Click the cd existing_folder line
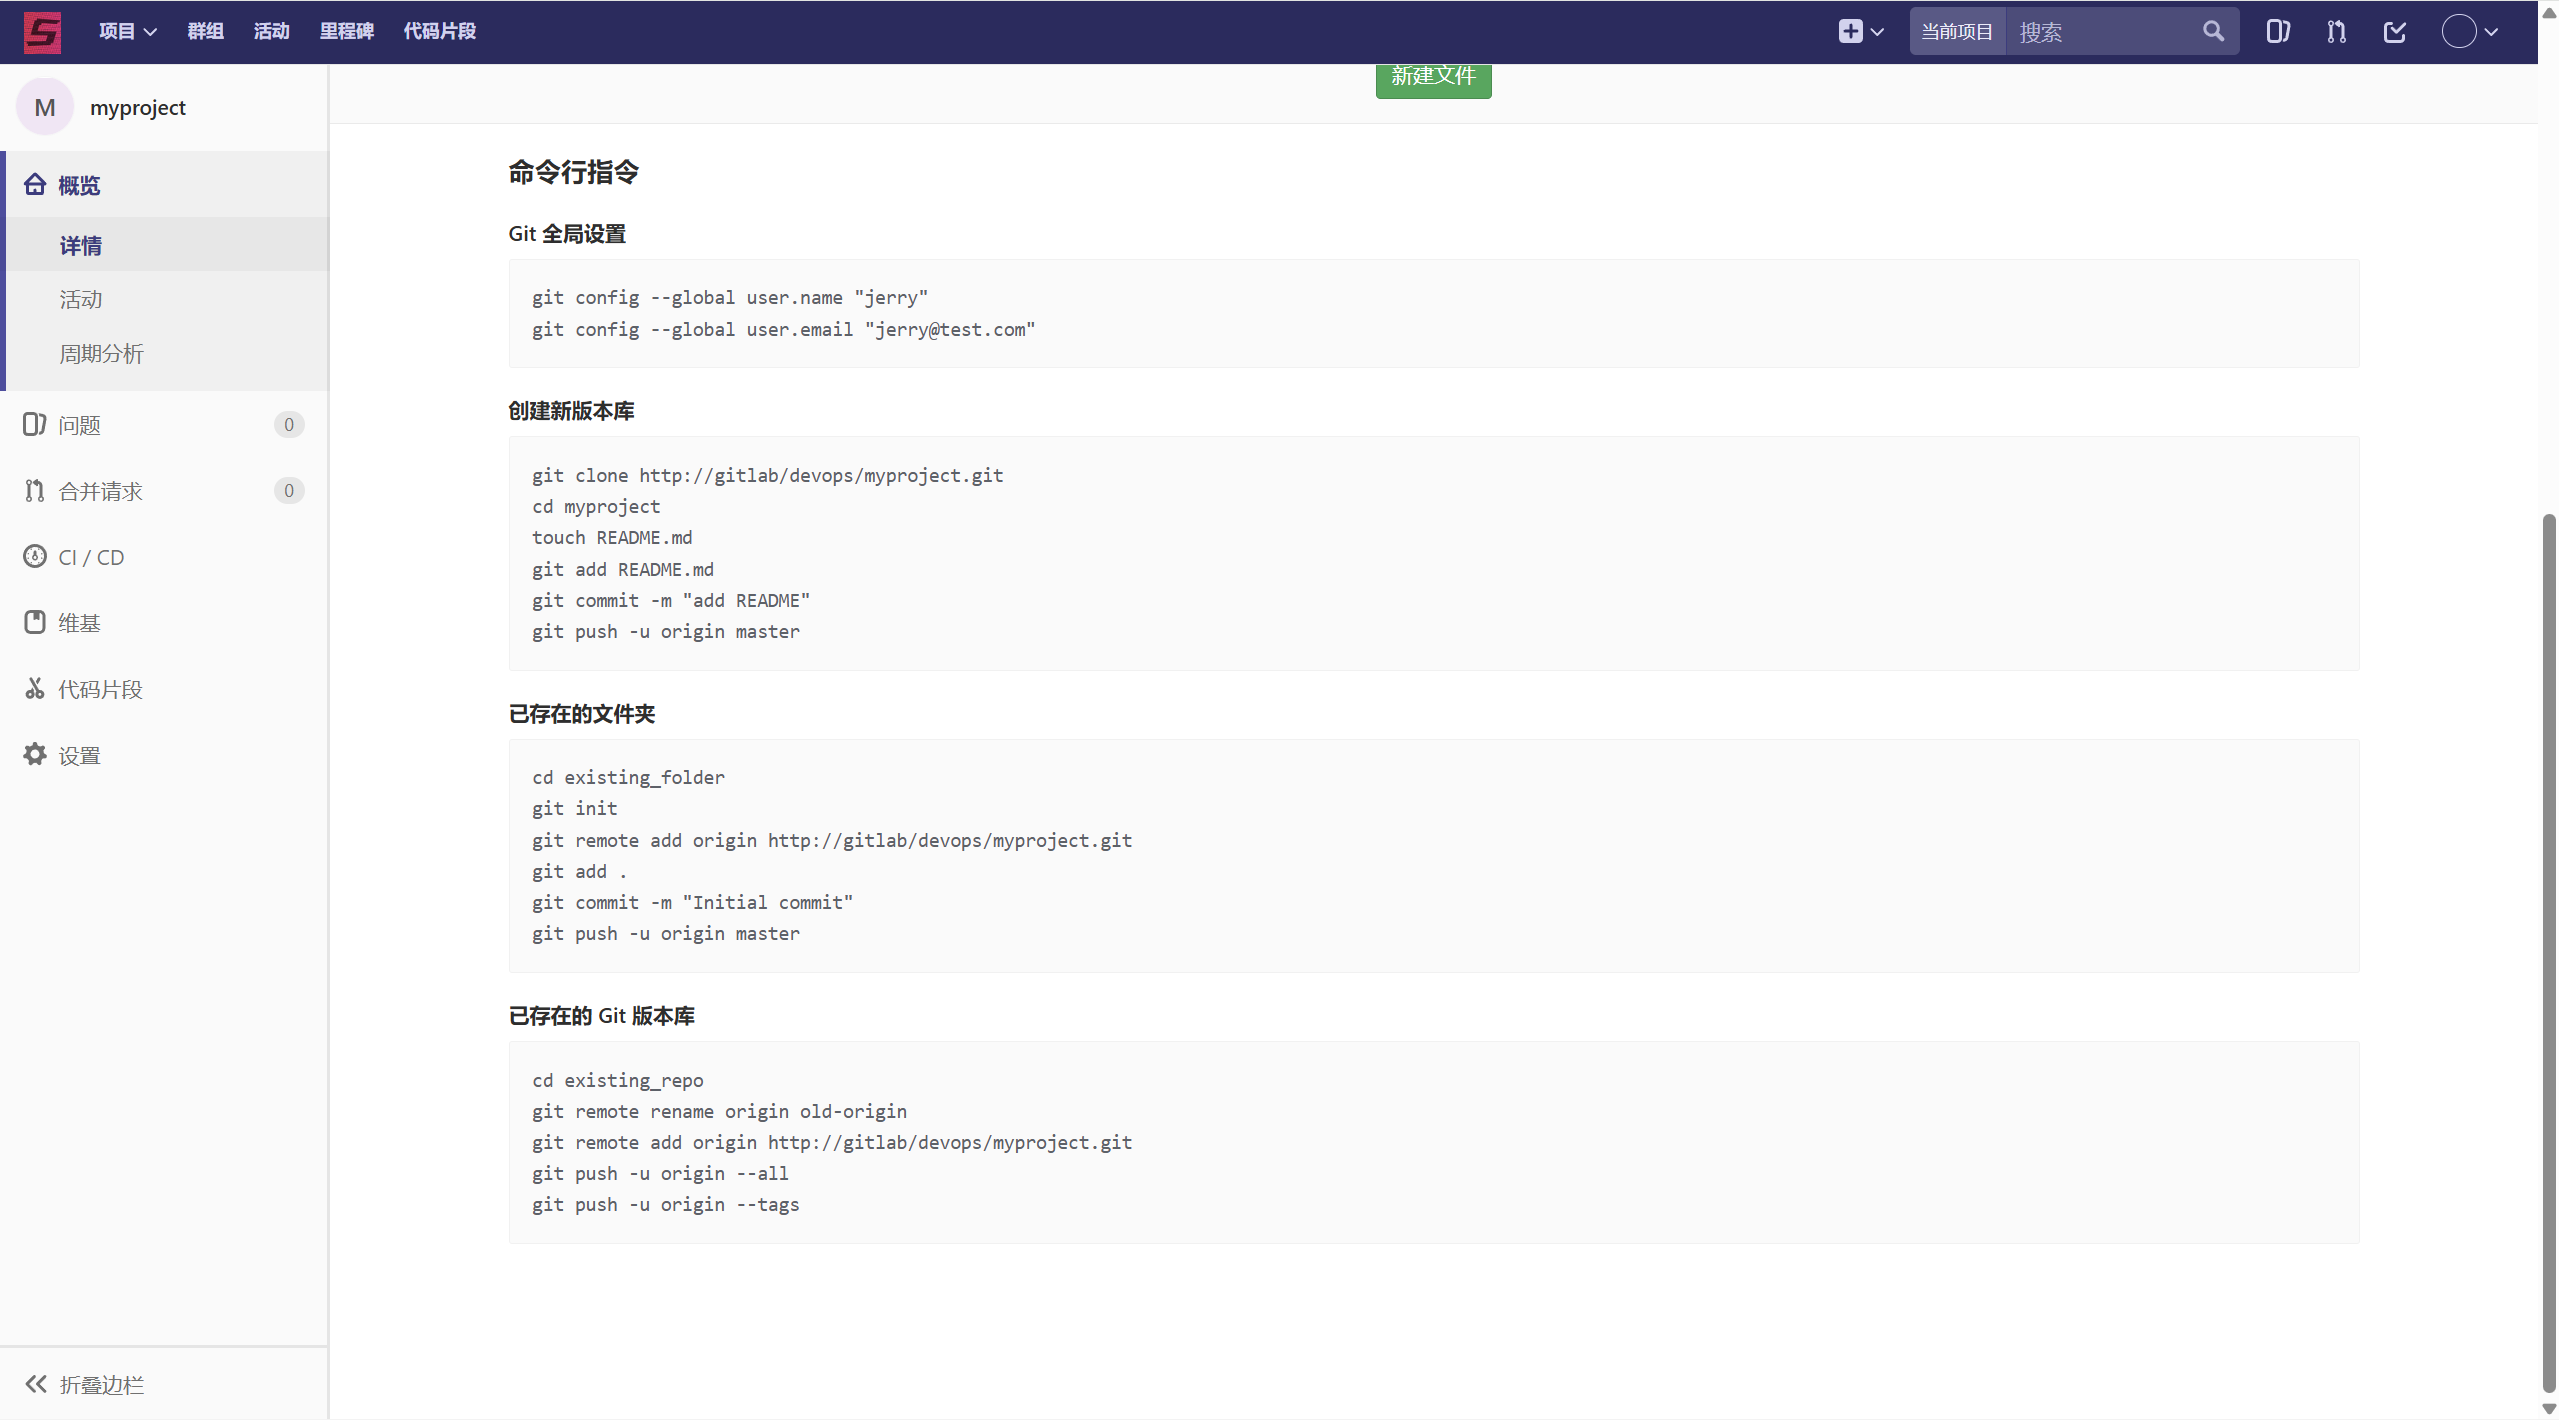Image resolution: width=2559 pixels, height=1420 pixels. (x=628, y=777)
